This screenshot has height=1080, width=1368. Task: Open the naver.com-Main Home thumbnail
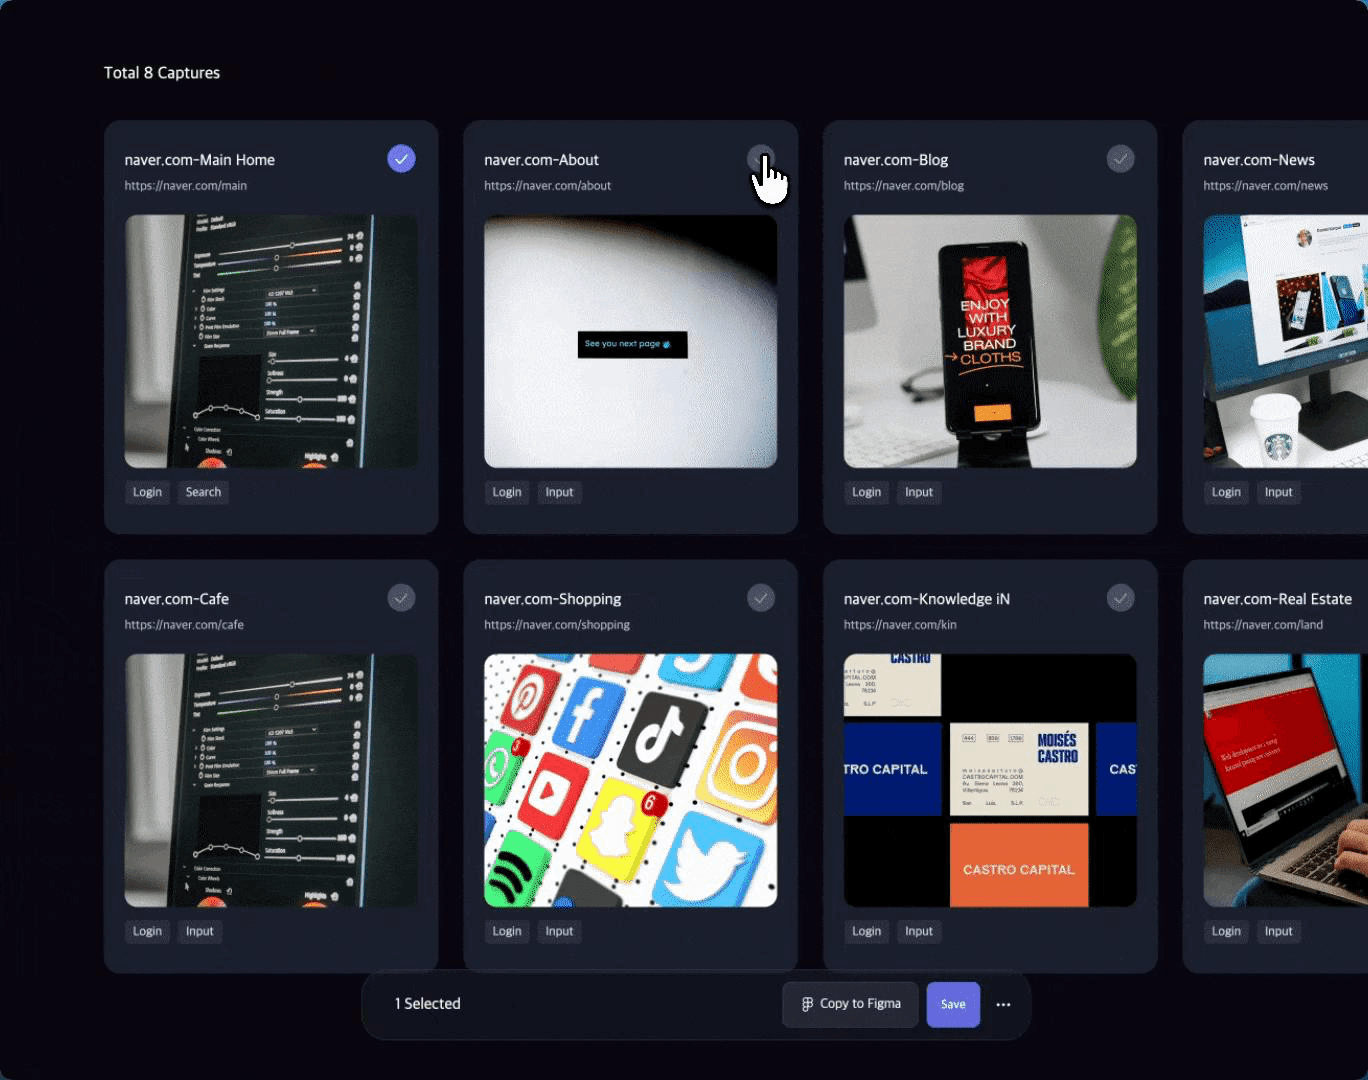tap(271, 341)
